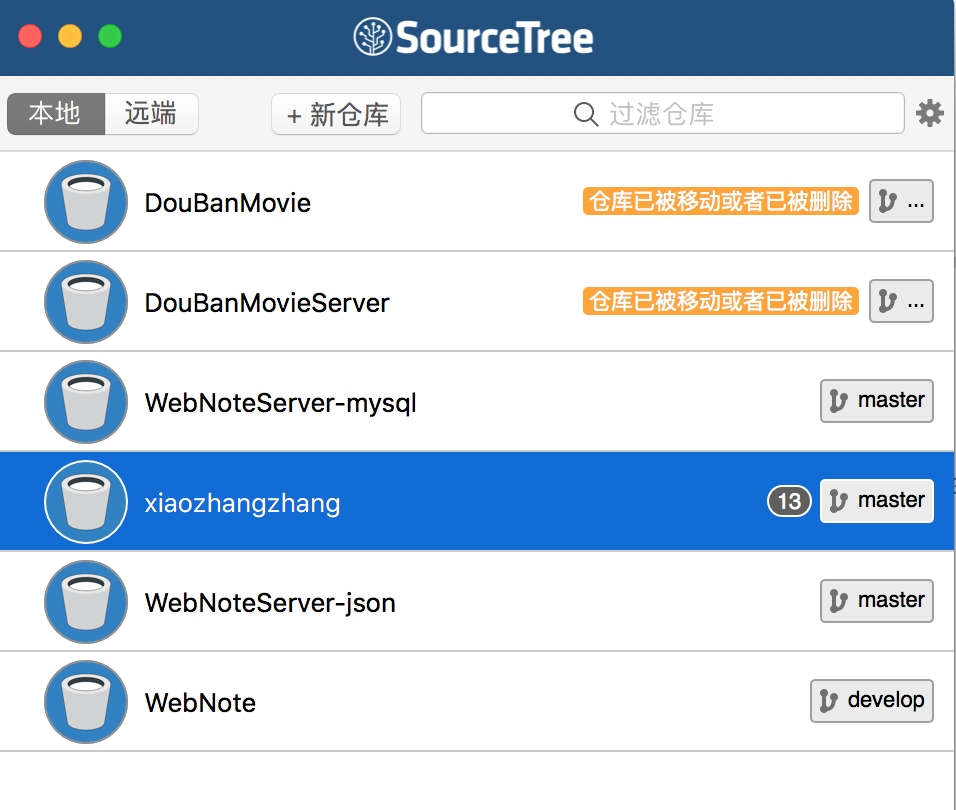Select the WebNoteServer-json repository name
This screenshot has width=956, height=810.
click(270, 603)
